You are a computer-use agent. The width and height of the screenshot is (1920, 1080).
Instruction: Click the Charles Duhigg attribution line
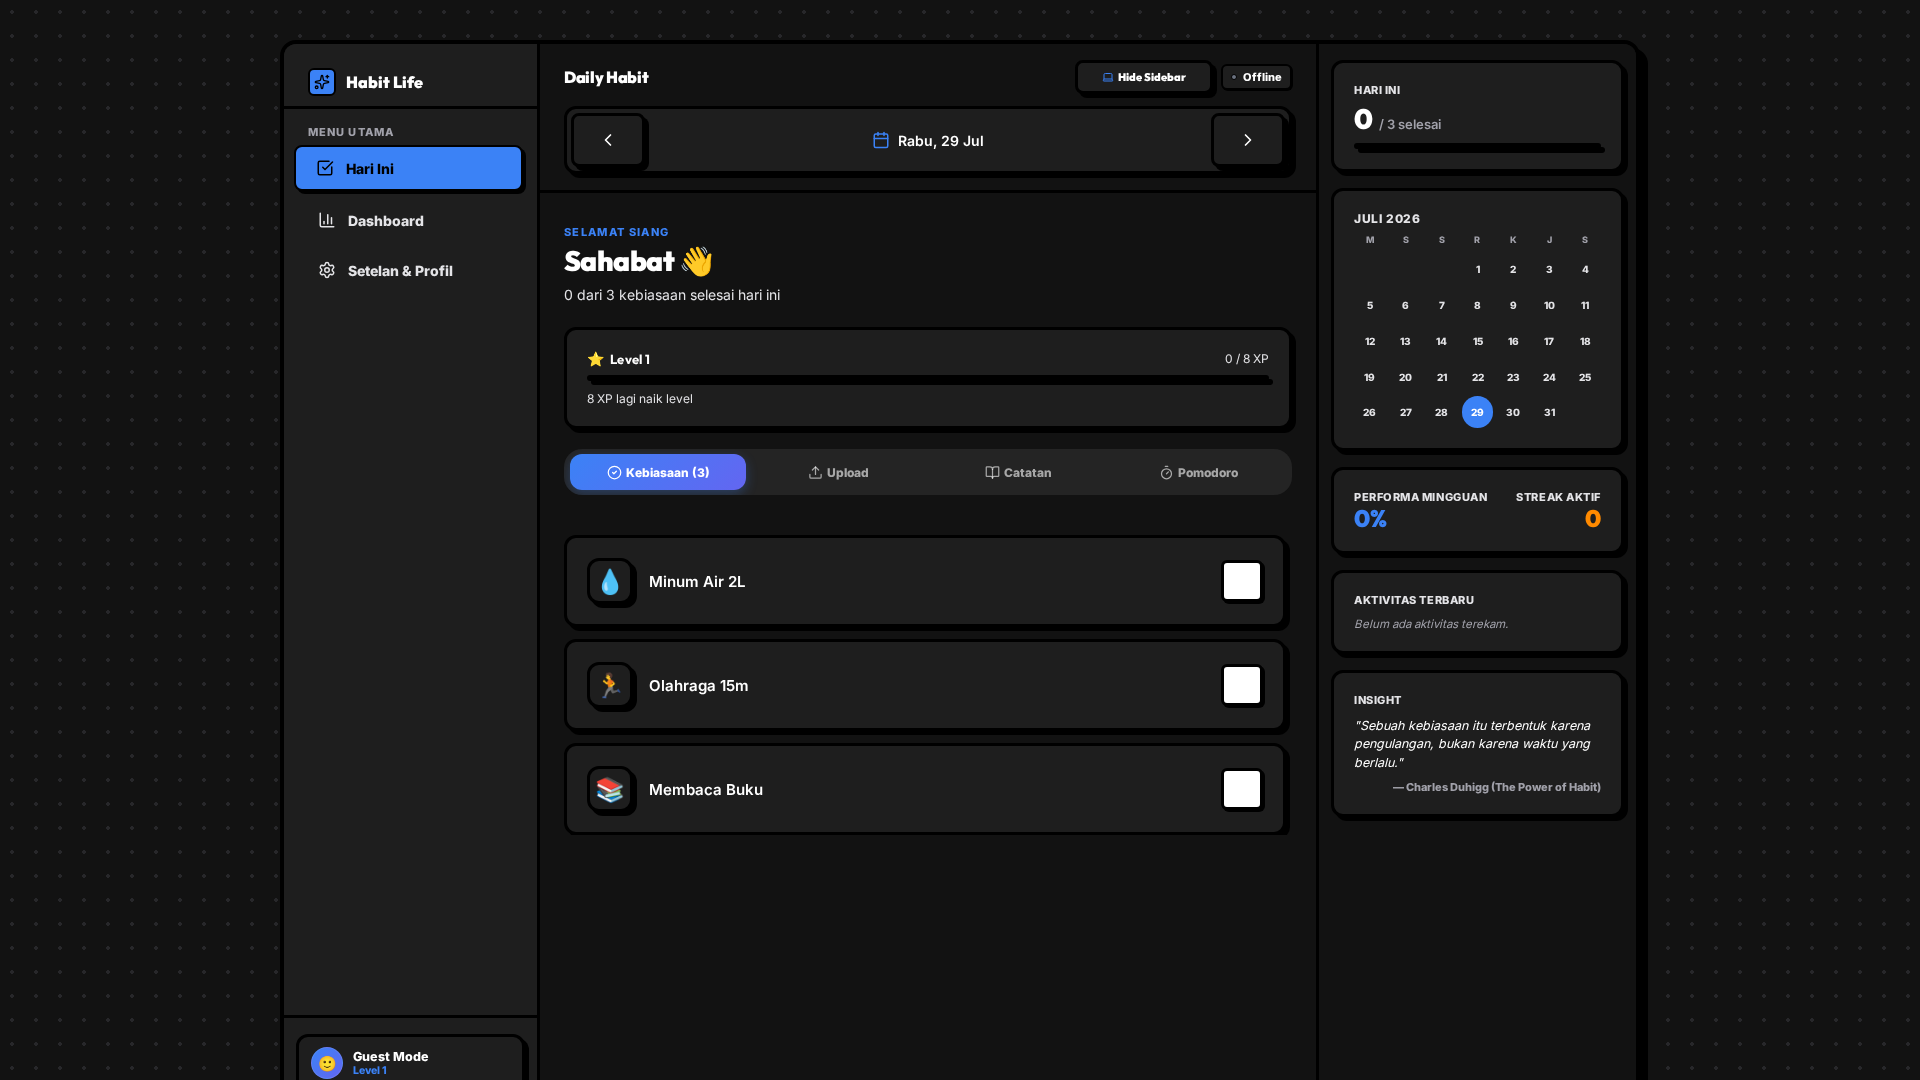pyautogui.click(x=1497, y=787)
